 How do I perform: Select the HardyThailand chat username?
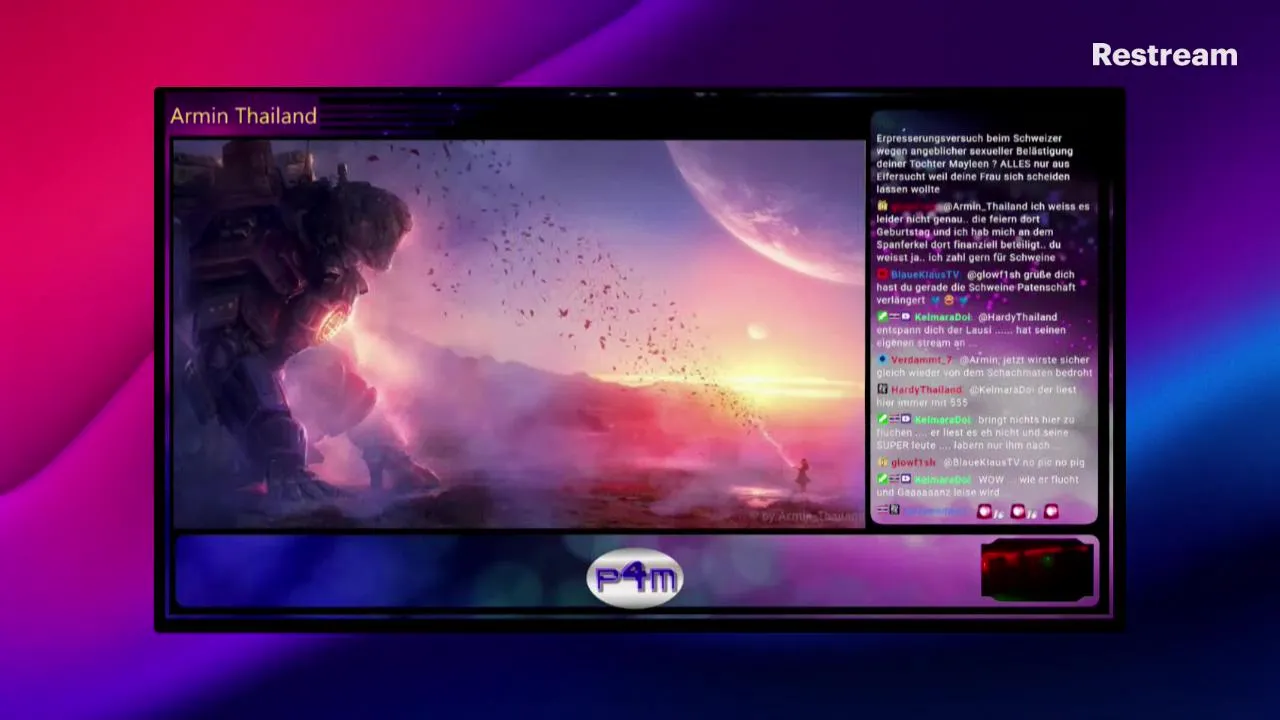(x=926, y=390)
